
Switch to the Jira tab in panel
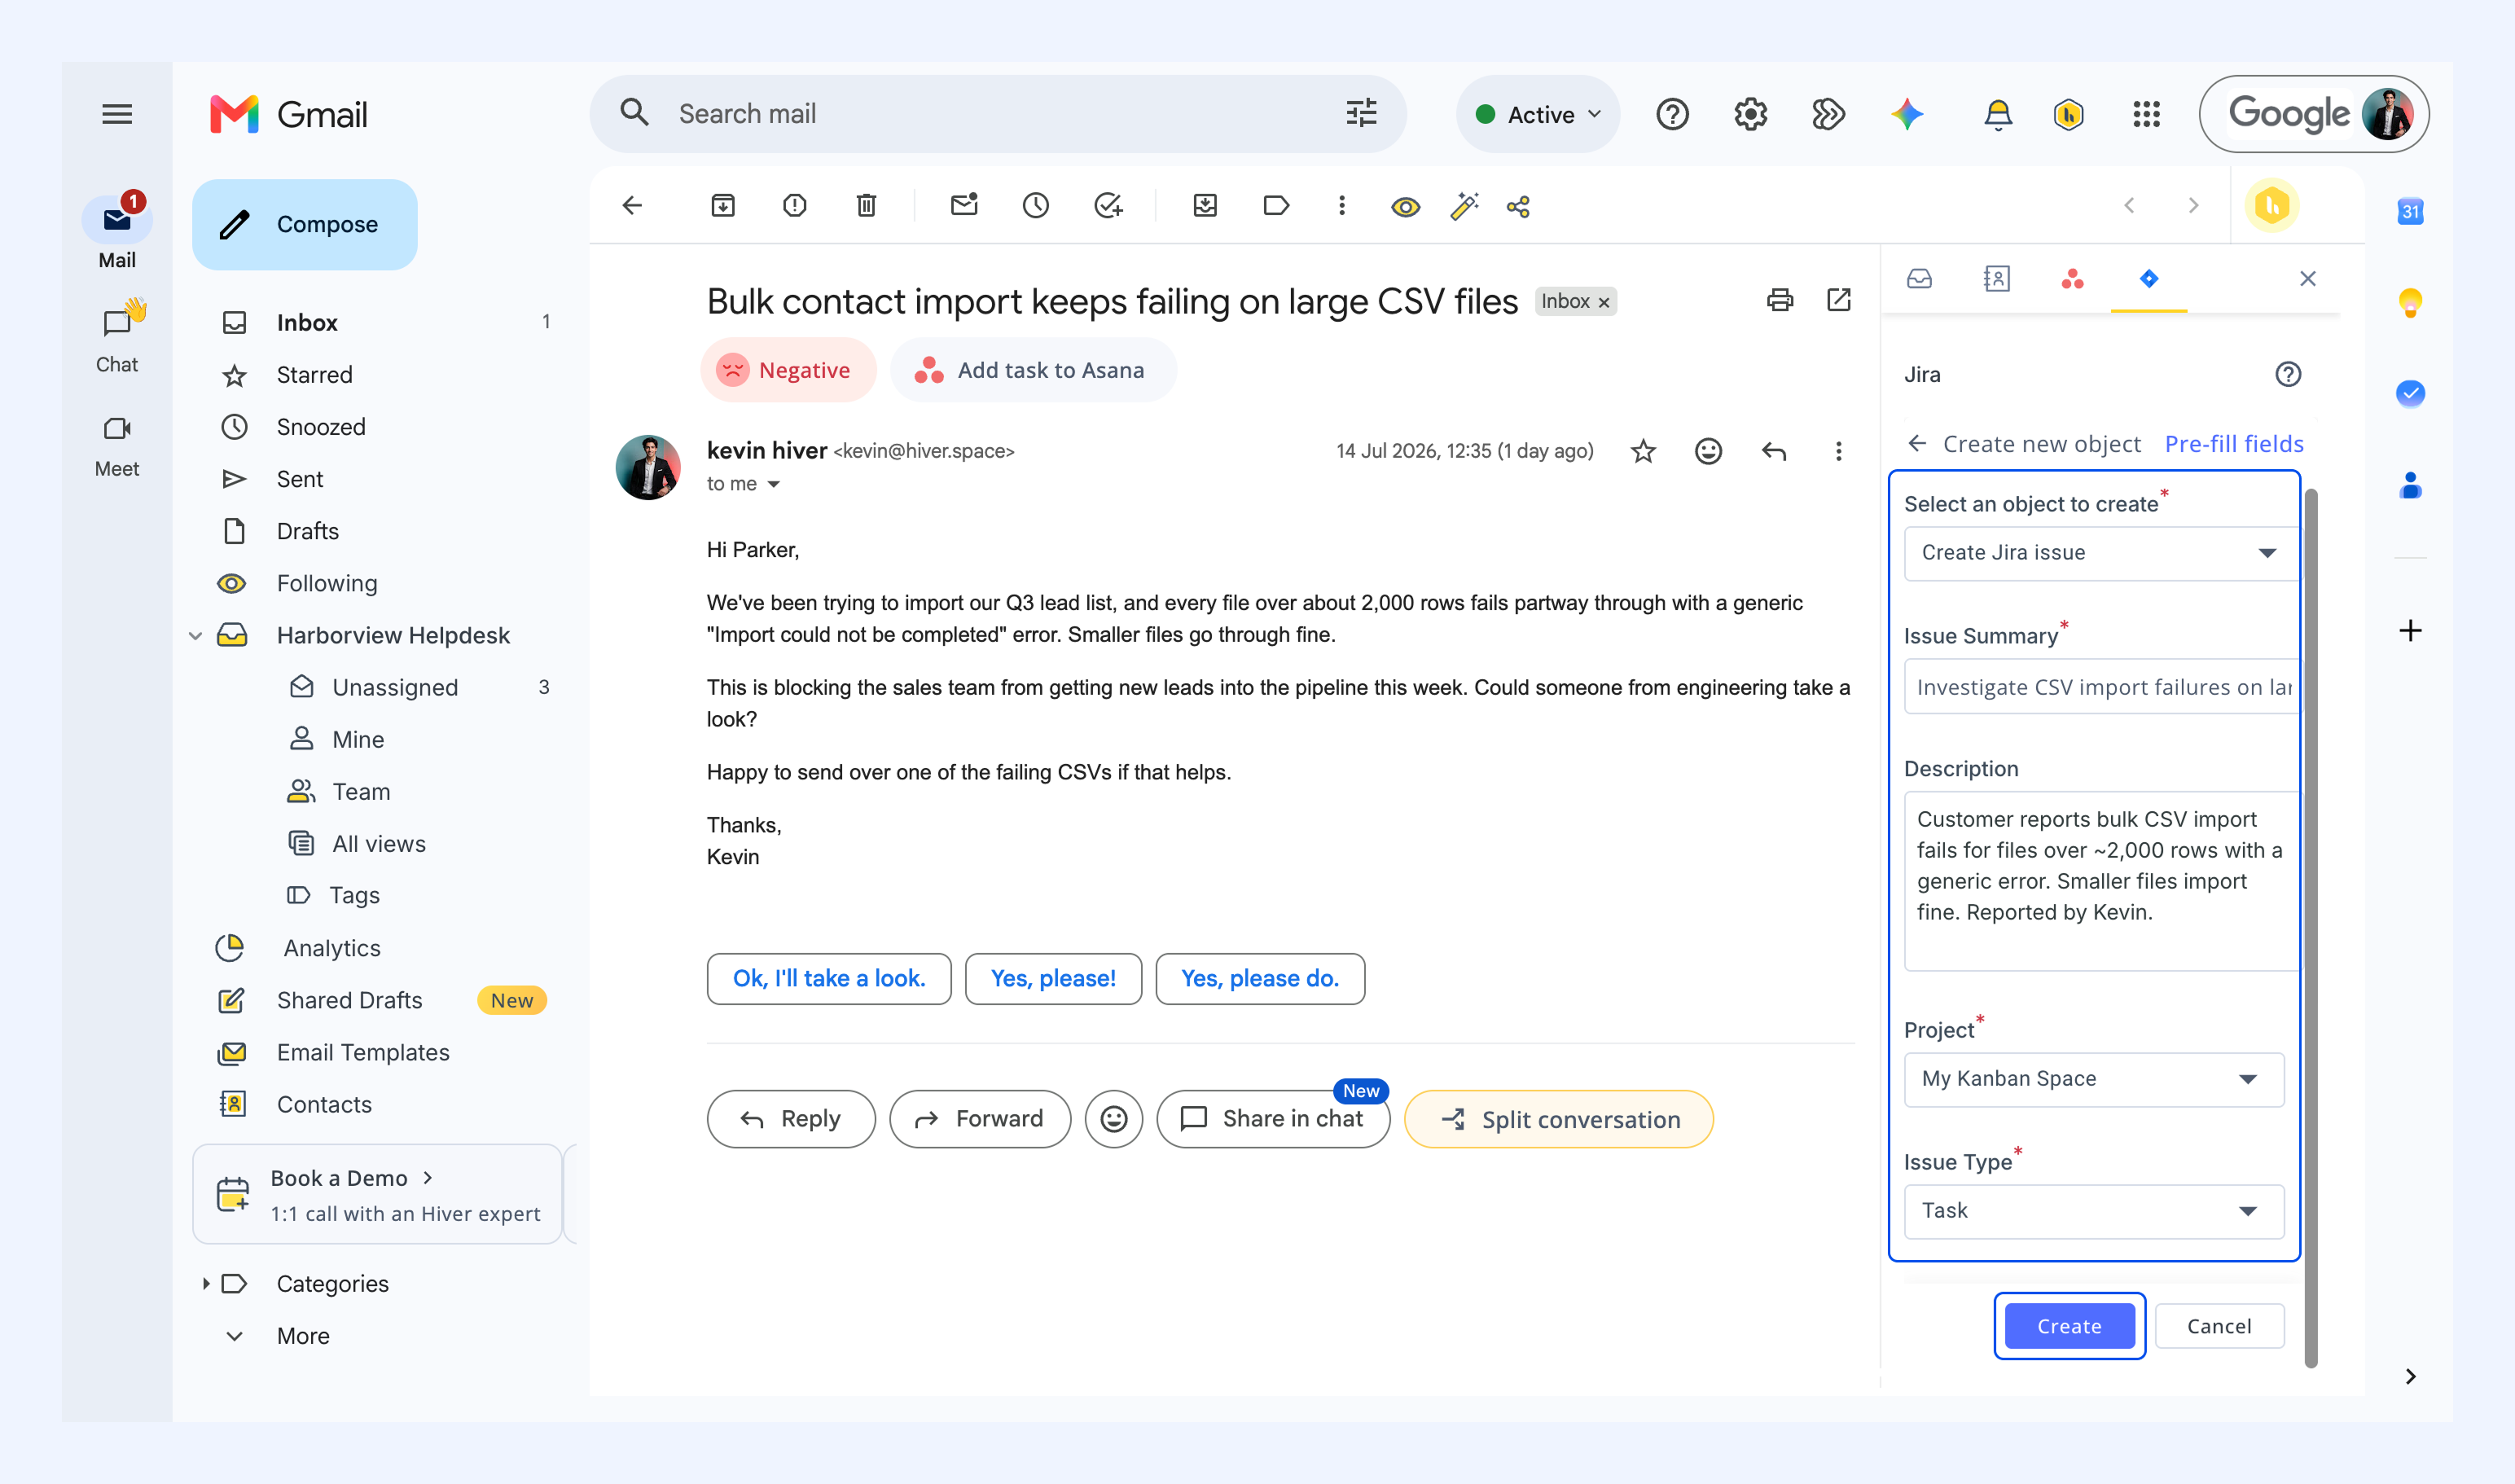click(x=2148, y=279)
